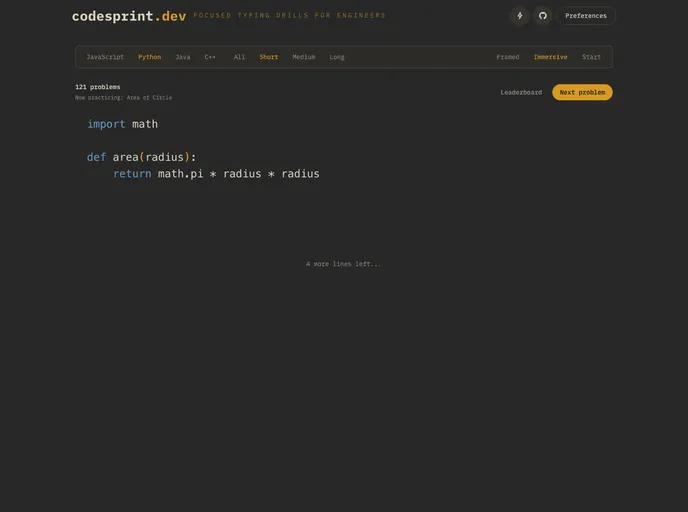Switch to Framed view mode
The height and width of the screenshot is (512, 688).
(508, 57)
